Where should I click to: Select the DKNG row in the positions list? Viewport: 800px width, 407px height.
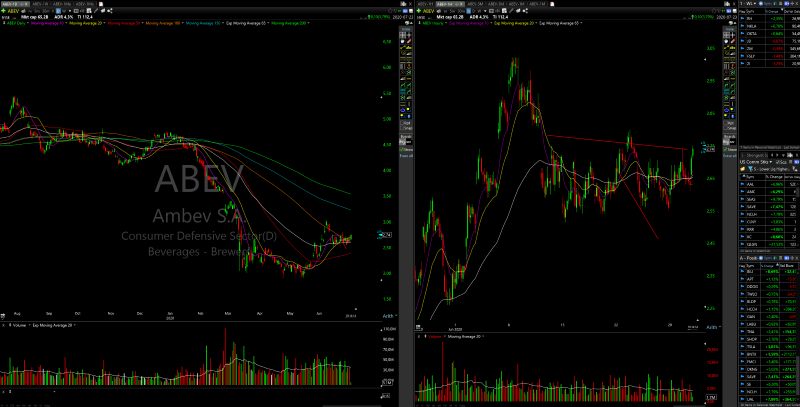pos(767,369)
